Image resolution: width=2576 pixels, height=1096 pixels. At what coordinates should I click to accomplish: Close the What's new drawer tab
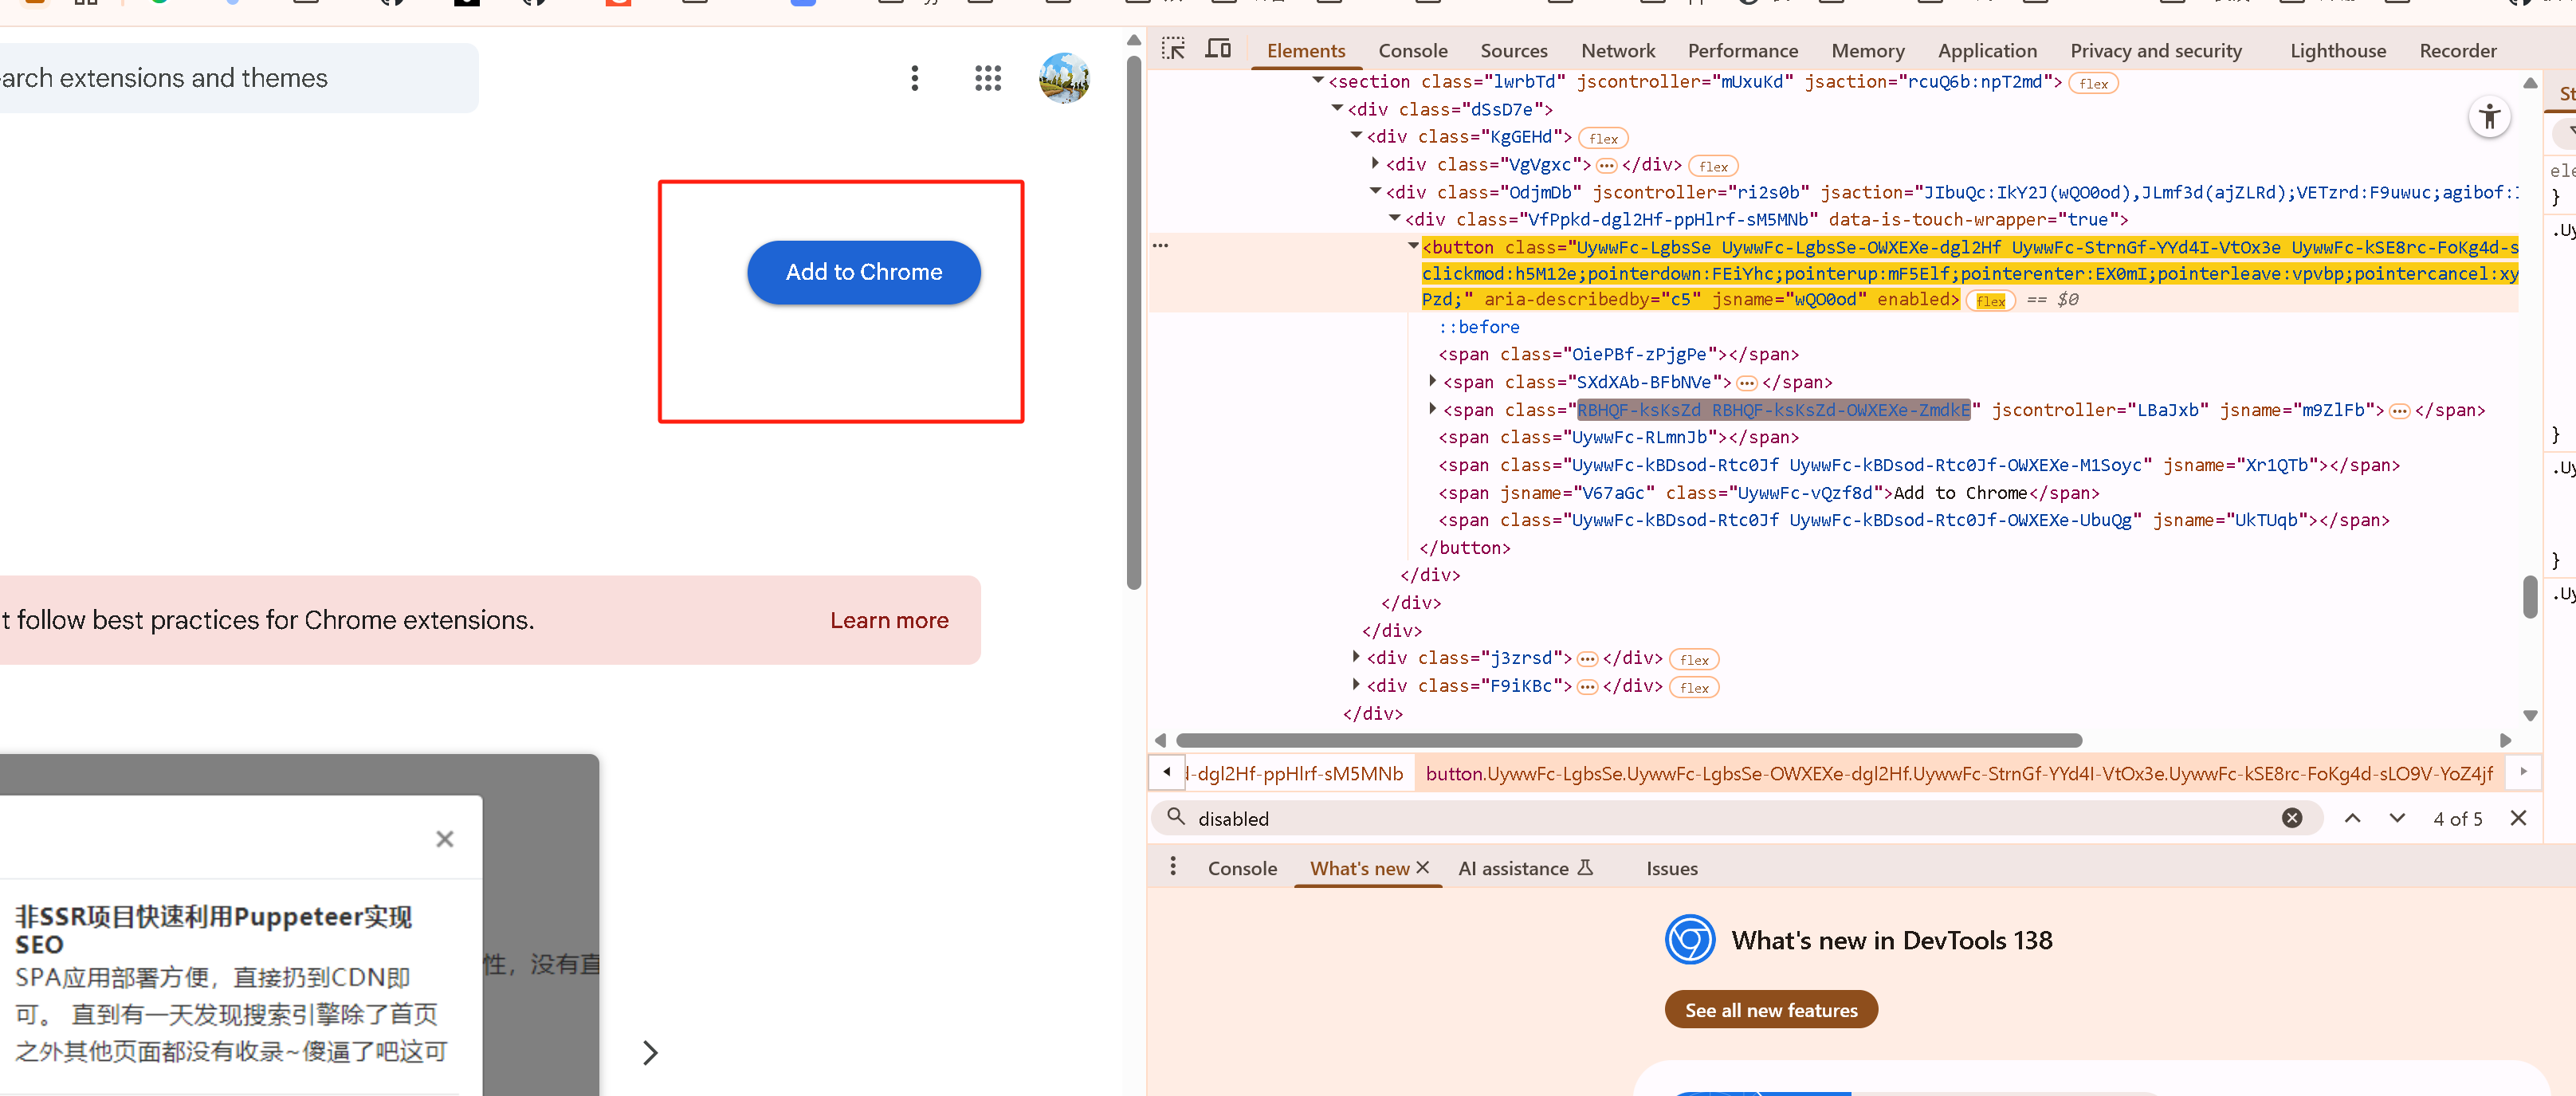pyautogui.click(x=1422, y=867)
